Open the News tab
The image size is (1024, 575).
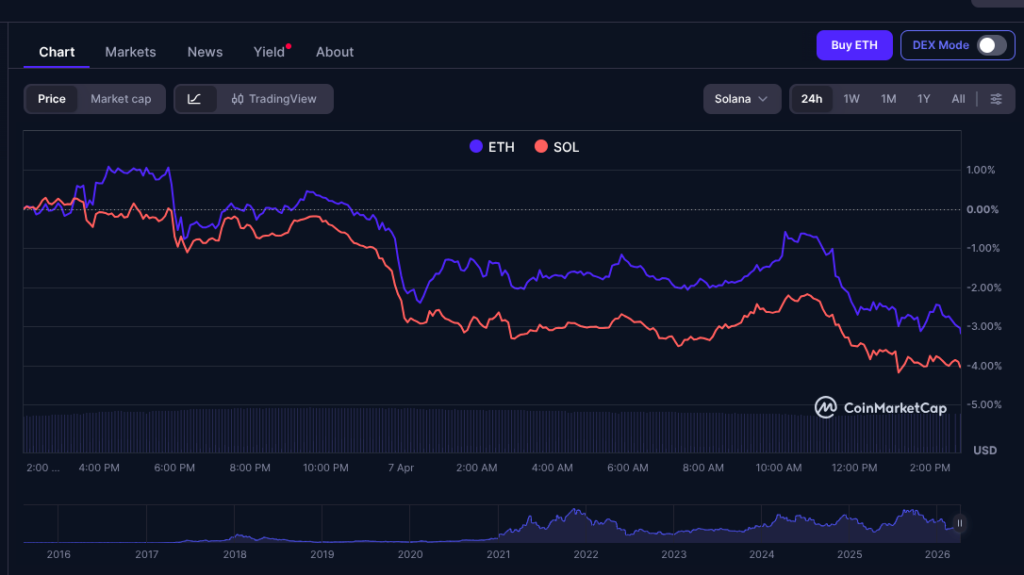(205, 52)
